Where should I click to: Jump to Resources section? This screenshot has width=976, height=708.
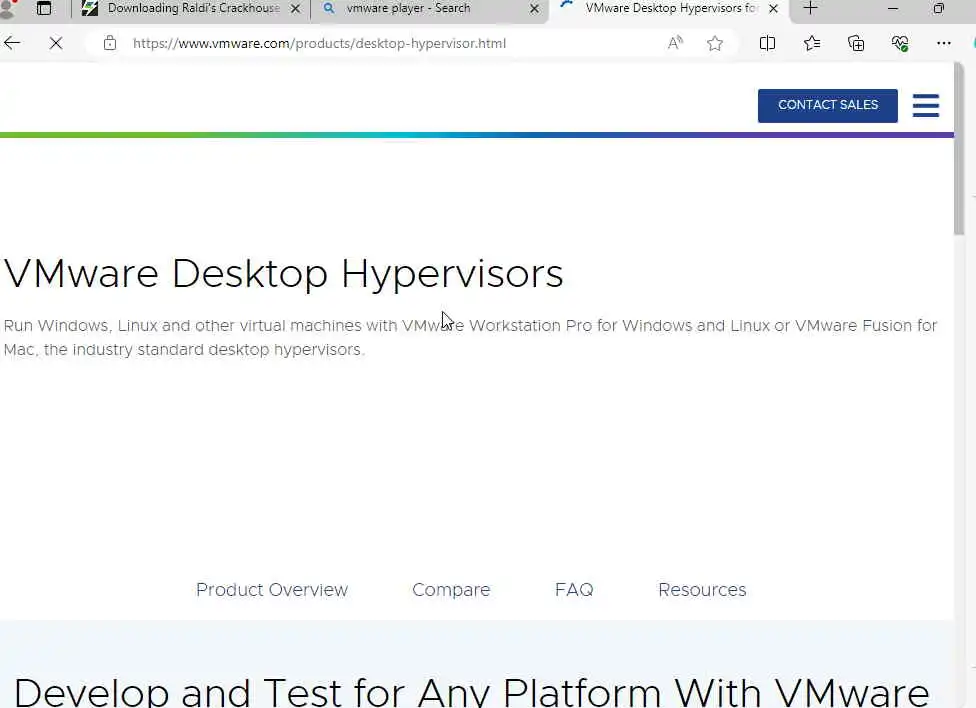(702, 590)
